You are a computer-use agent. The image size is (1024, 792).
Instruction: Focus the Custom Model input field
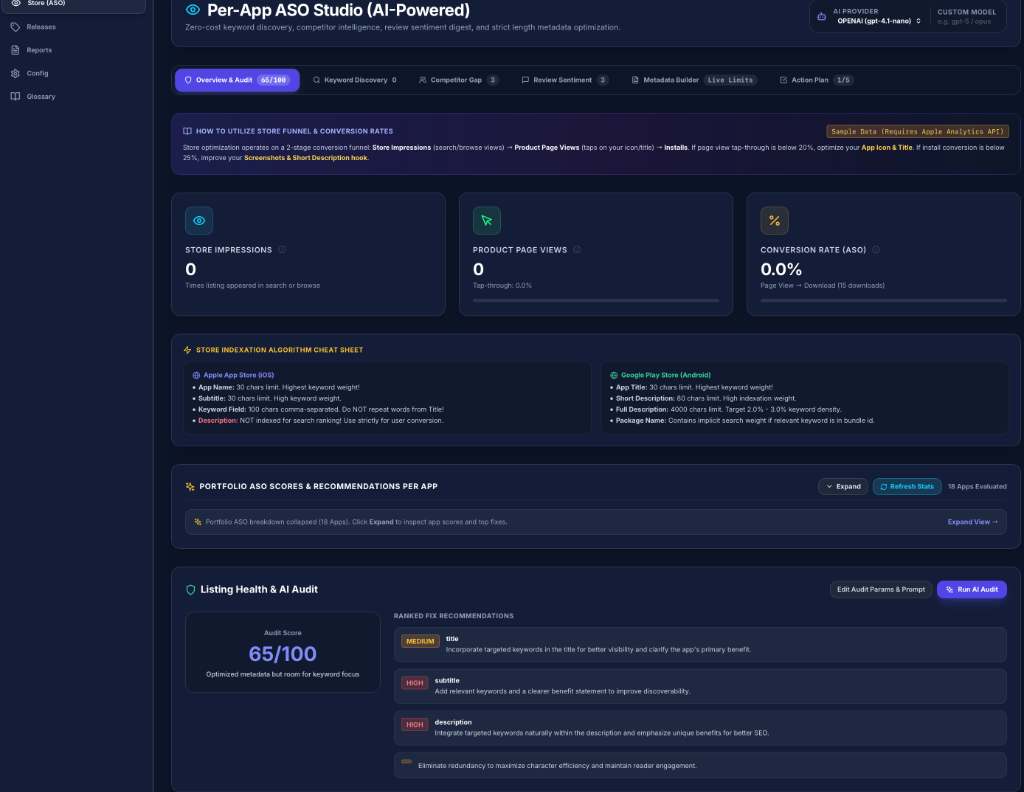[x=967, y=22]
